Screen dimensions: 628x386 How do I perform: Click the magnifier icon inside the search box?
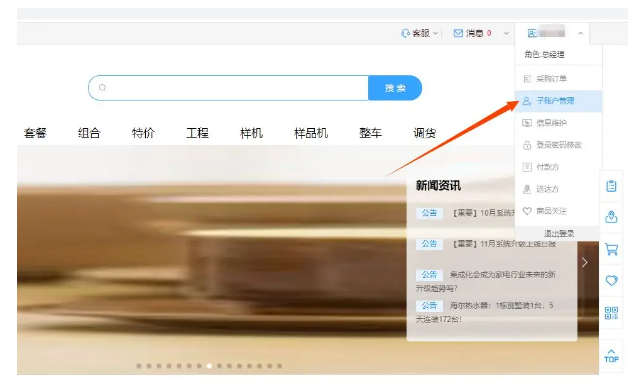coord(103,88)
